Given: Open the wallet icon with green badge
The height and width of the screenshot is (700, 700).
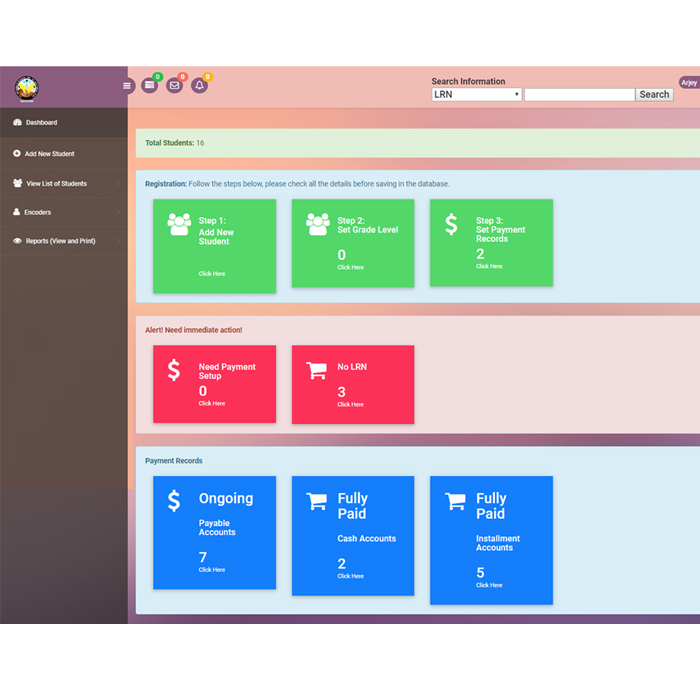Looking at the screenshot, I should (150, 86).
